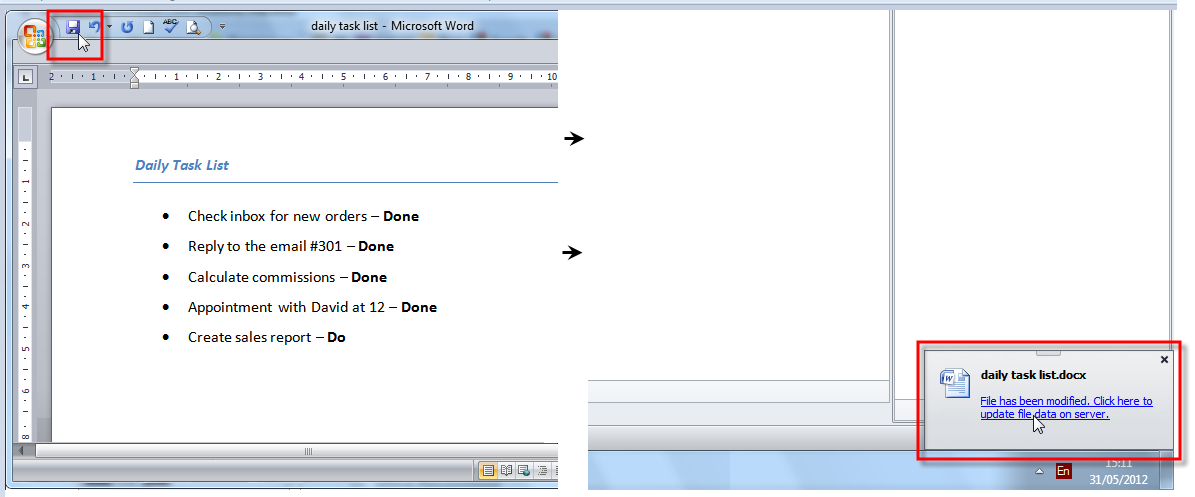
Task: Switch to Web Layout view
Action: 523,470
